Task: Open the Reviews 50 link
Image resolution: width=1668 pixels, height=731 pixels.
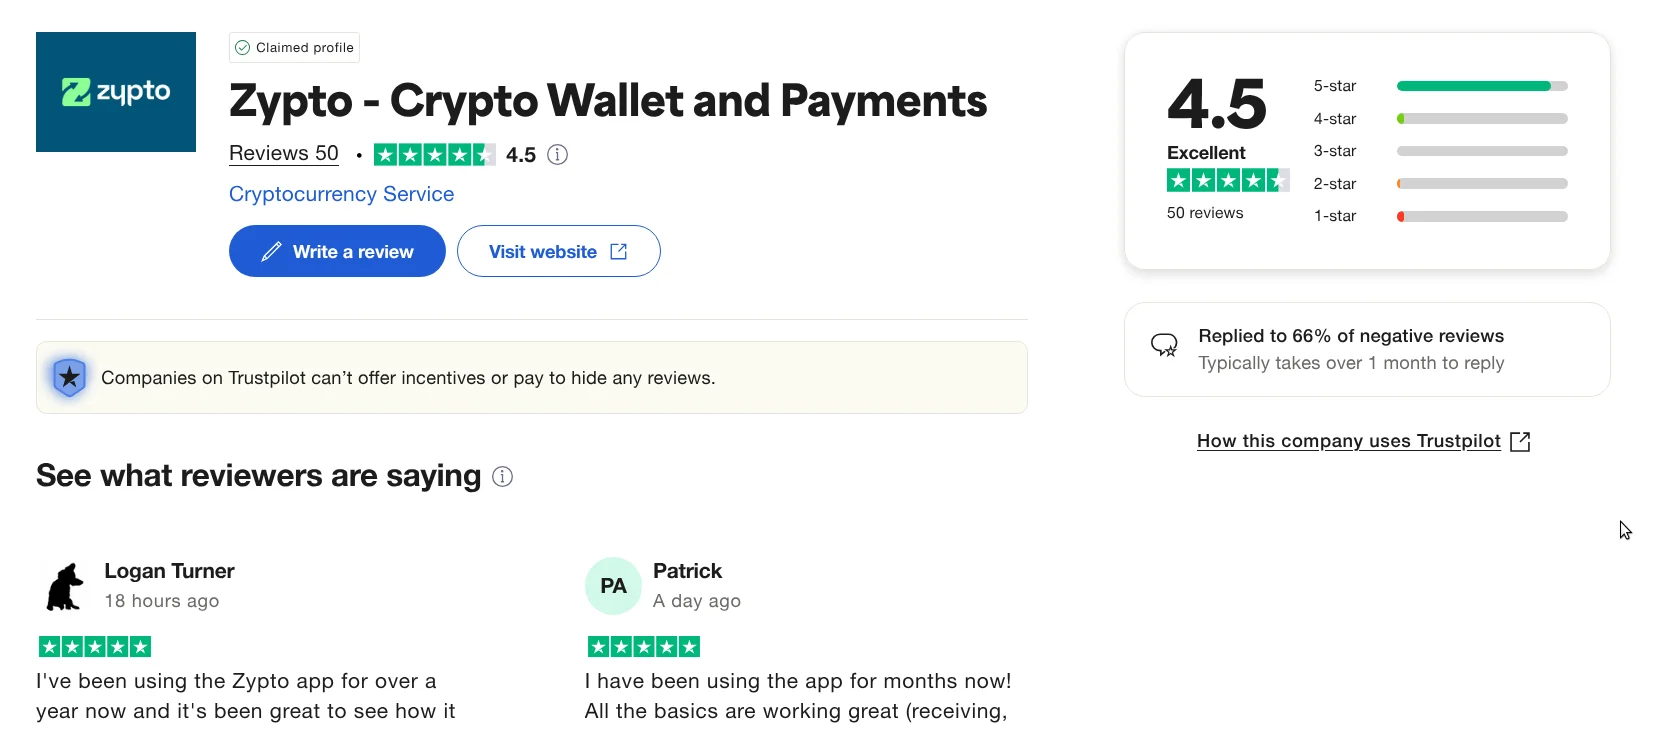Action: tap(284, 153)
